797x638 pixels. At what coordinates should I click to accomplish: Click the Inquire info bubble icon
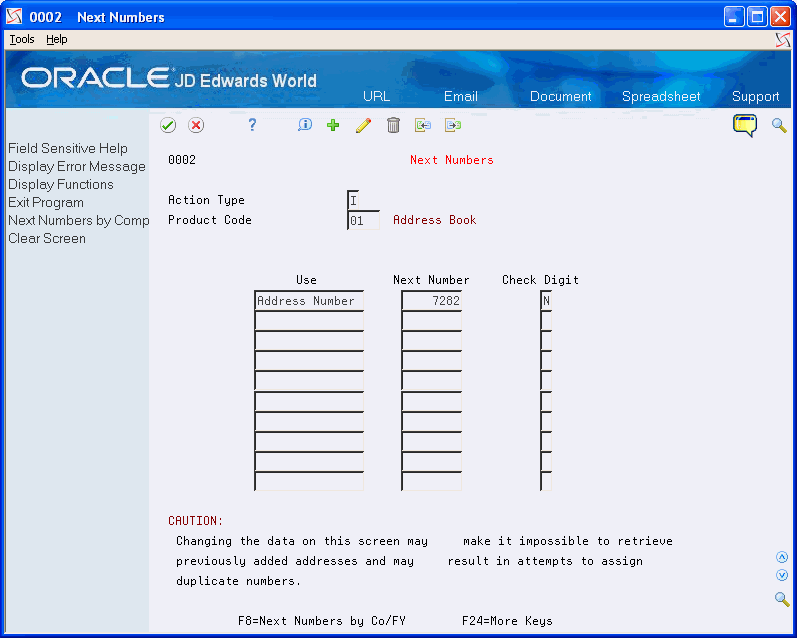305,125
